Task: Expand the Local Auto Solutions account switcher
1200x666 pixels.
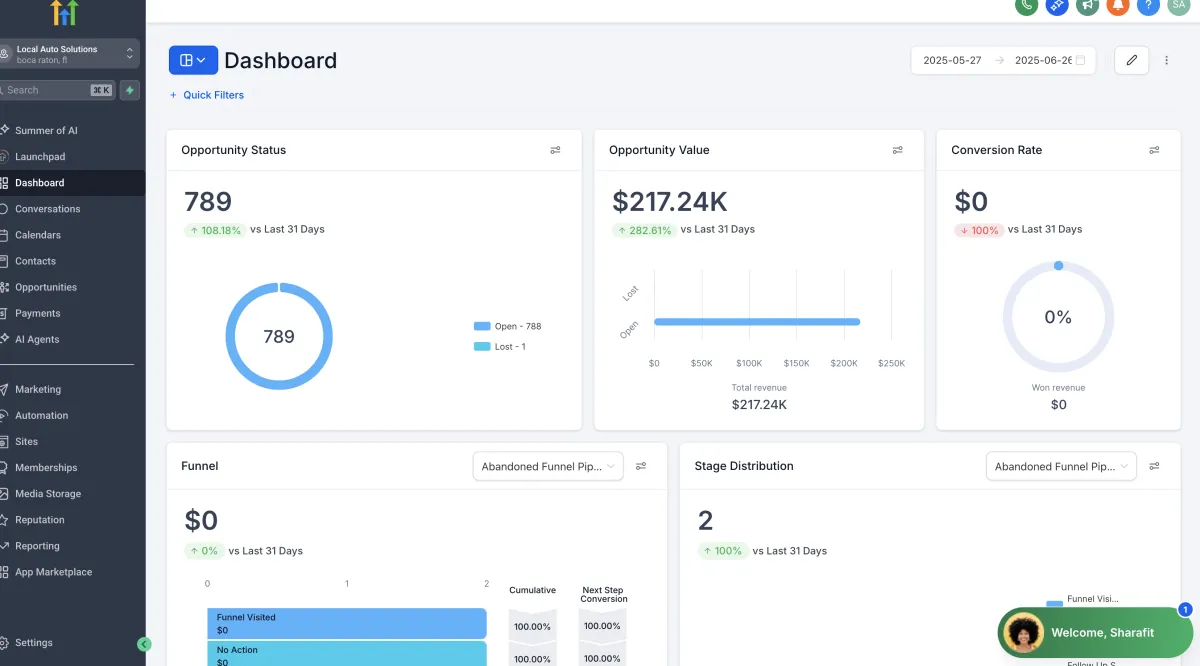Action: [67, 54]
